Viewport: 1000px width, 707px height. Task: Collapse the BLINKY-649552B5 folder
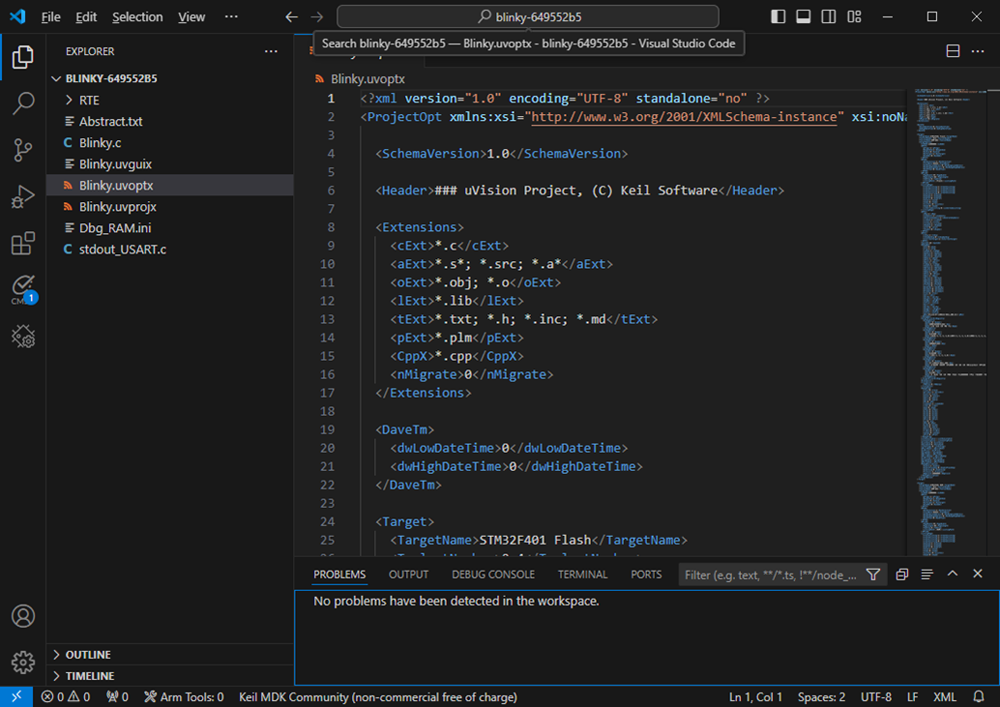click(x=170, y=78)
